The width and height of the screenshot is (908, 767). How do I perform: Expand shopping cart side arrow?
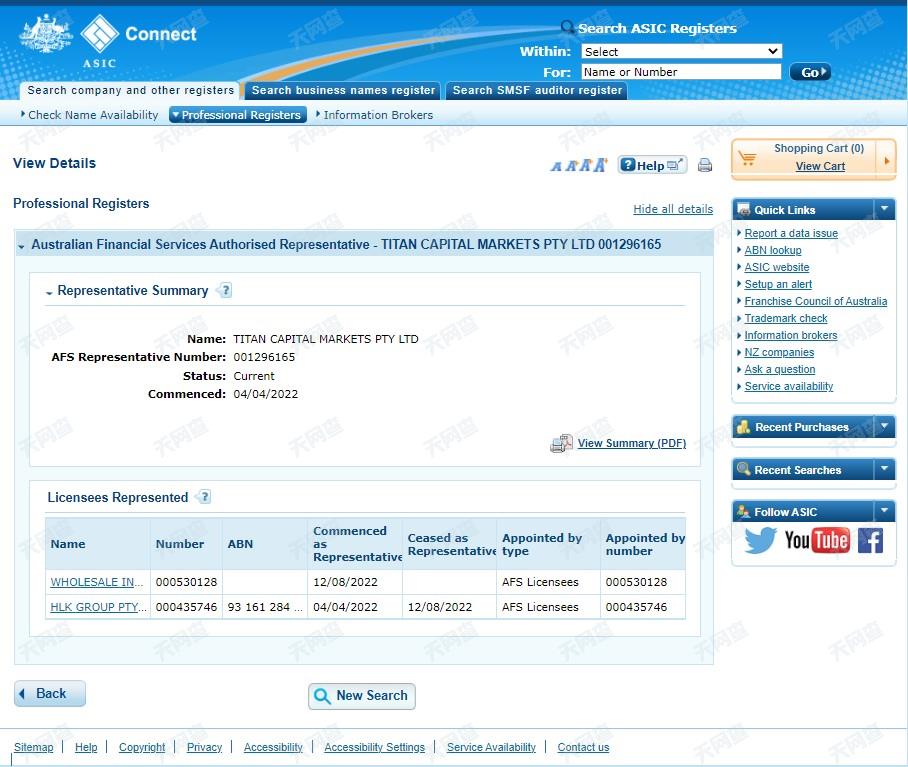887,161
